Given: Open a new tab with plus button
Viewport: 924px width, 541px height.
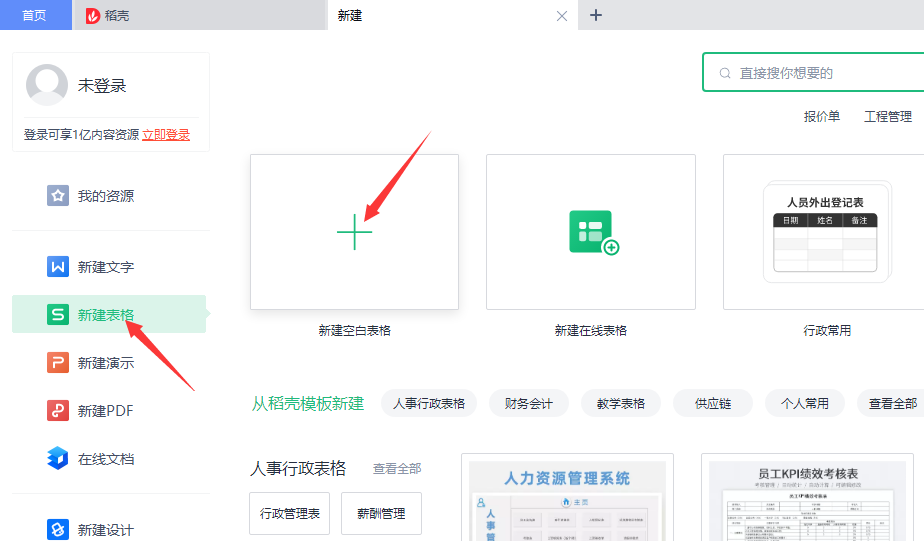Looking at the screenshot, I should [x=596, y=15].
